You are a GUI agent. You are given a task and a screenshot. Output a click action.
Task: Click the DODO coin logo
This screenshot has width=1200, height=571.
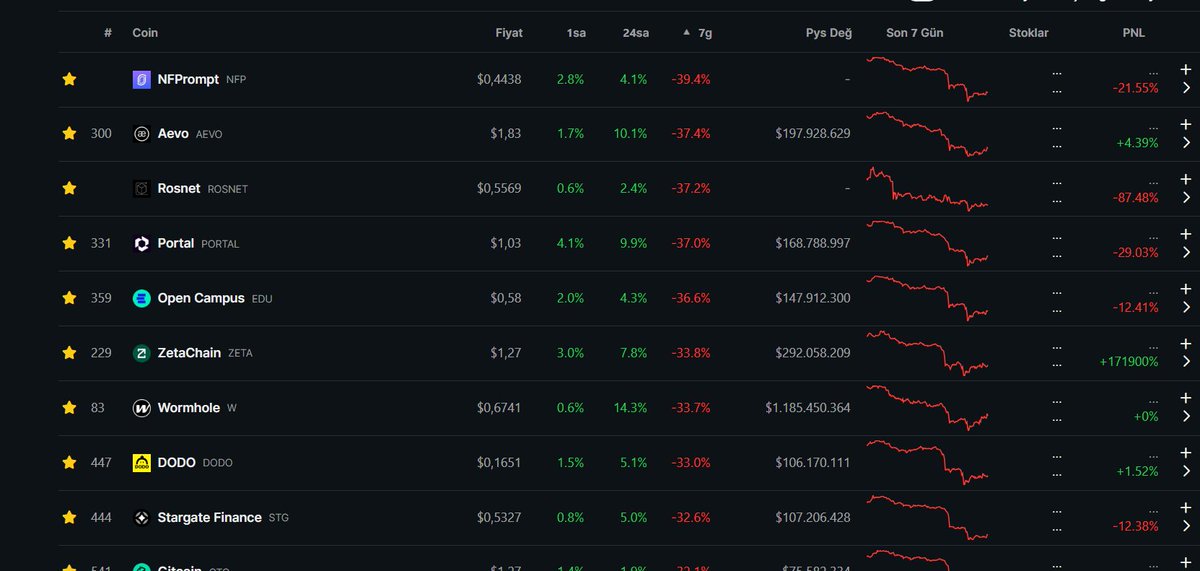[142, 462]
